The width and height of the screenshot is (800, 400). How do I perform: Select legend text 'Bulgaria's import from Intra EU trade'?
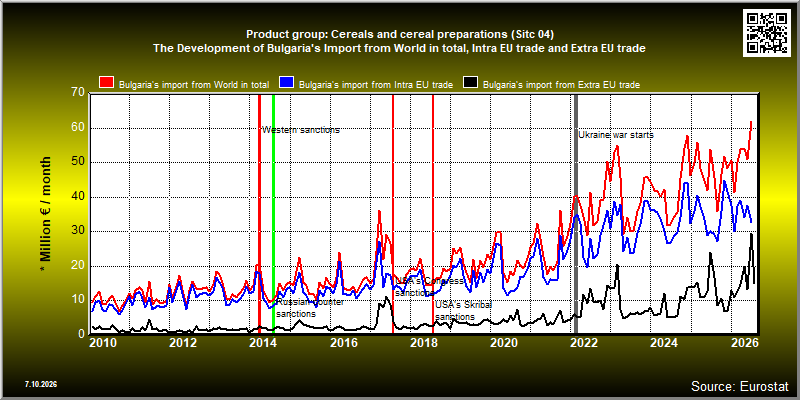[376, 85]
